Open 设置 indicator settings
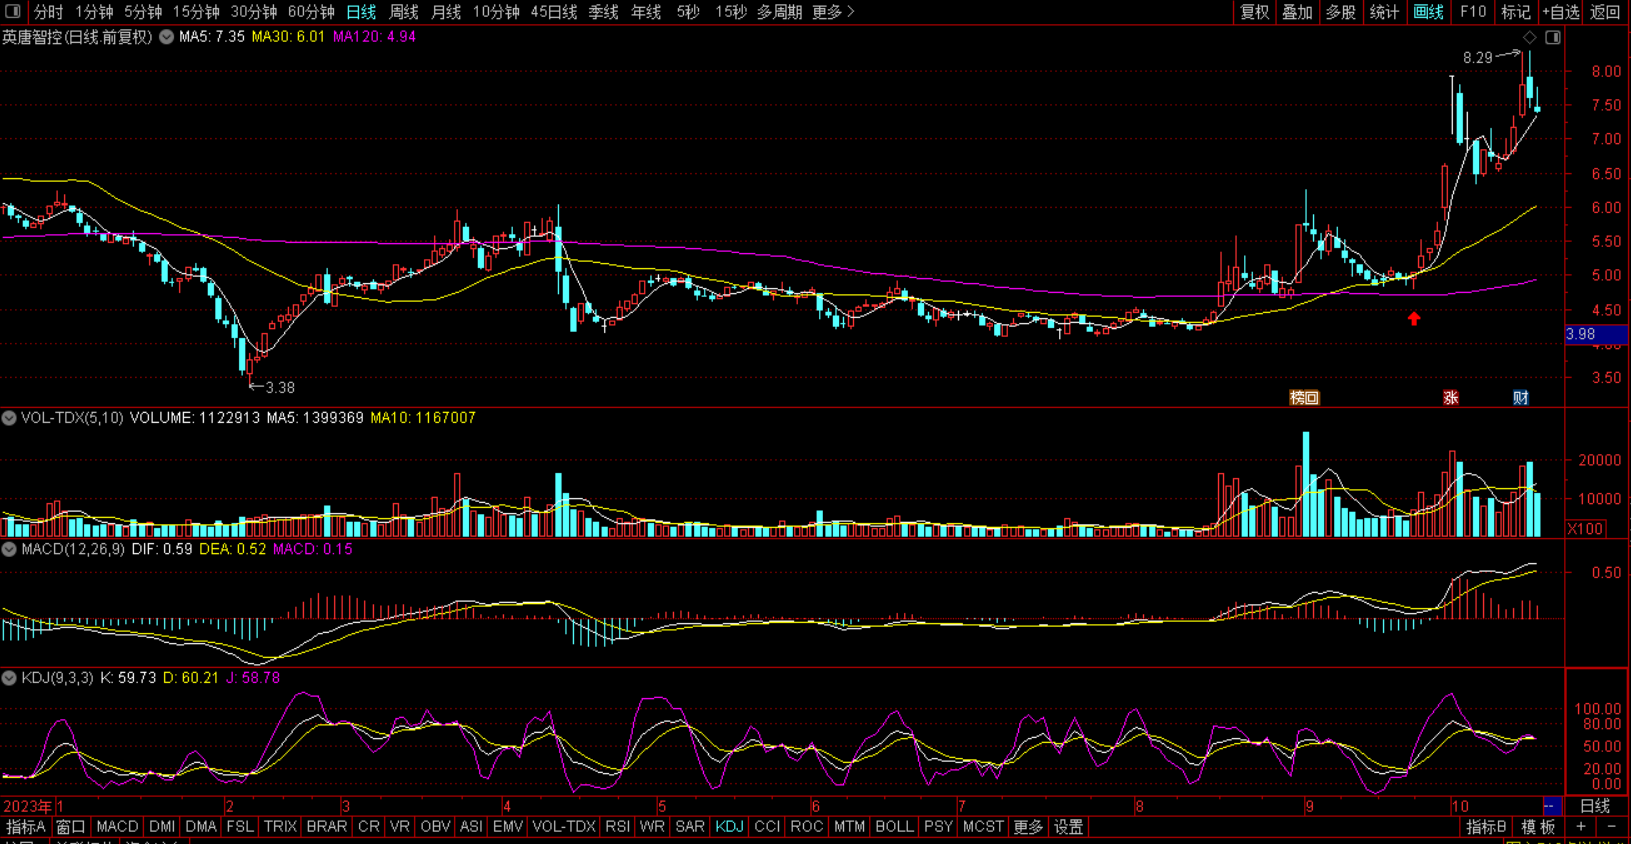 (x=1069, y=827)
